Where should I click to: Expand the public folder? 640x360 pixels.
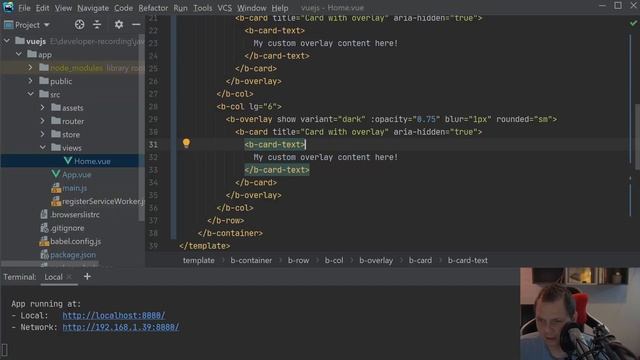click(x=30, y=81)
